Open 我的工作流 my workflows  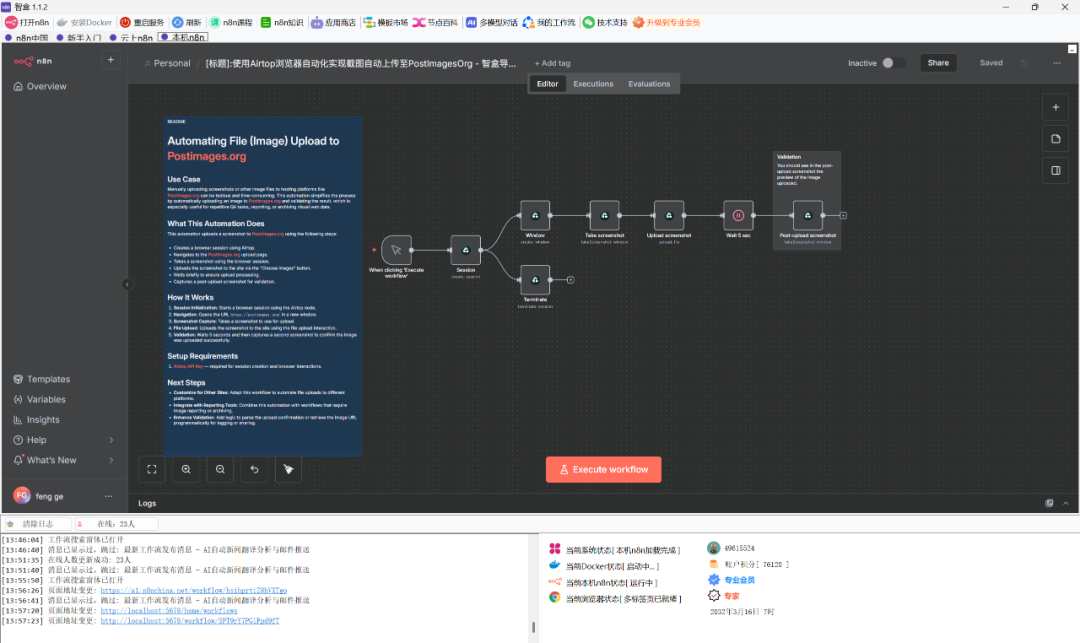click(x=549, y=22)
